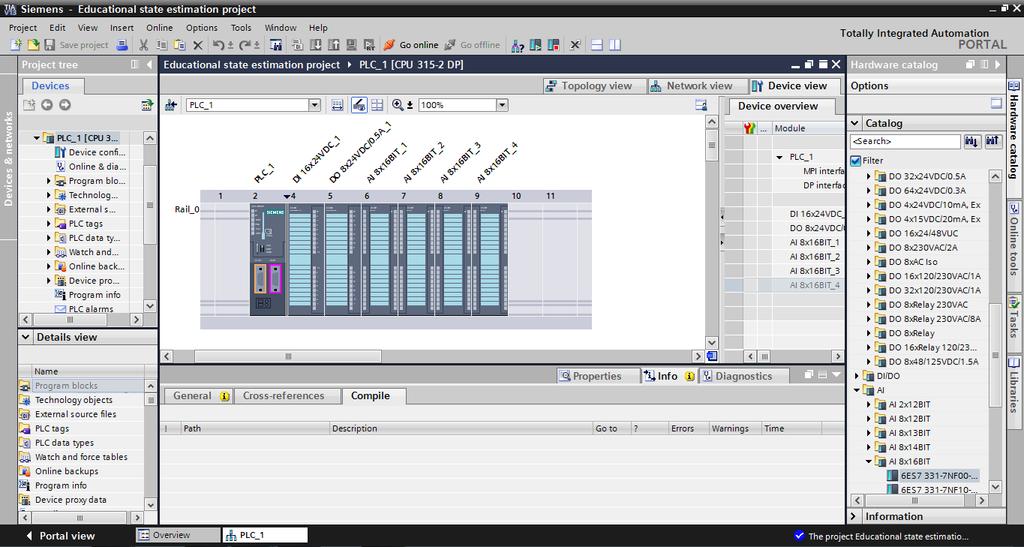Open the 100% zoom level dropdown
Image resolution: width=1024 pixels, height=547 pixels.
[x=502, y=105]
